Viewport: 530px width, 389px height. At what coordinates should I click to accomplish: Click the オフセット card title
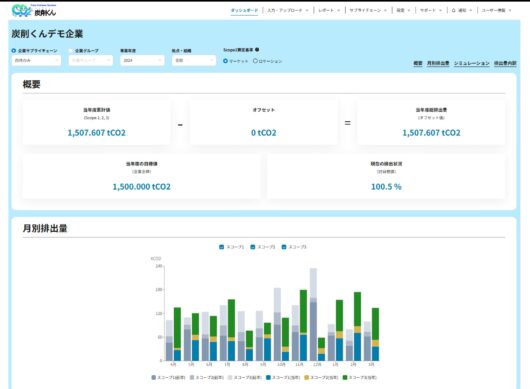pyautogui.click(x=264, y=110)
